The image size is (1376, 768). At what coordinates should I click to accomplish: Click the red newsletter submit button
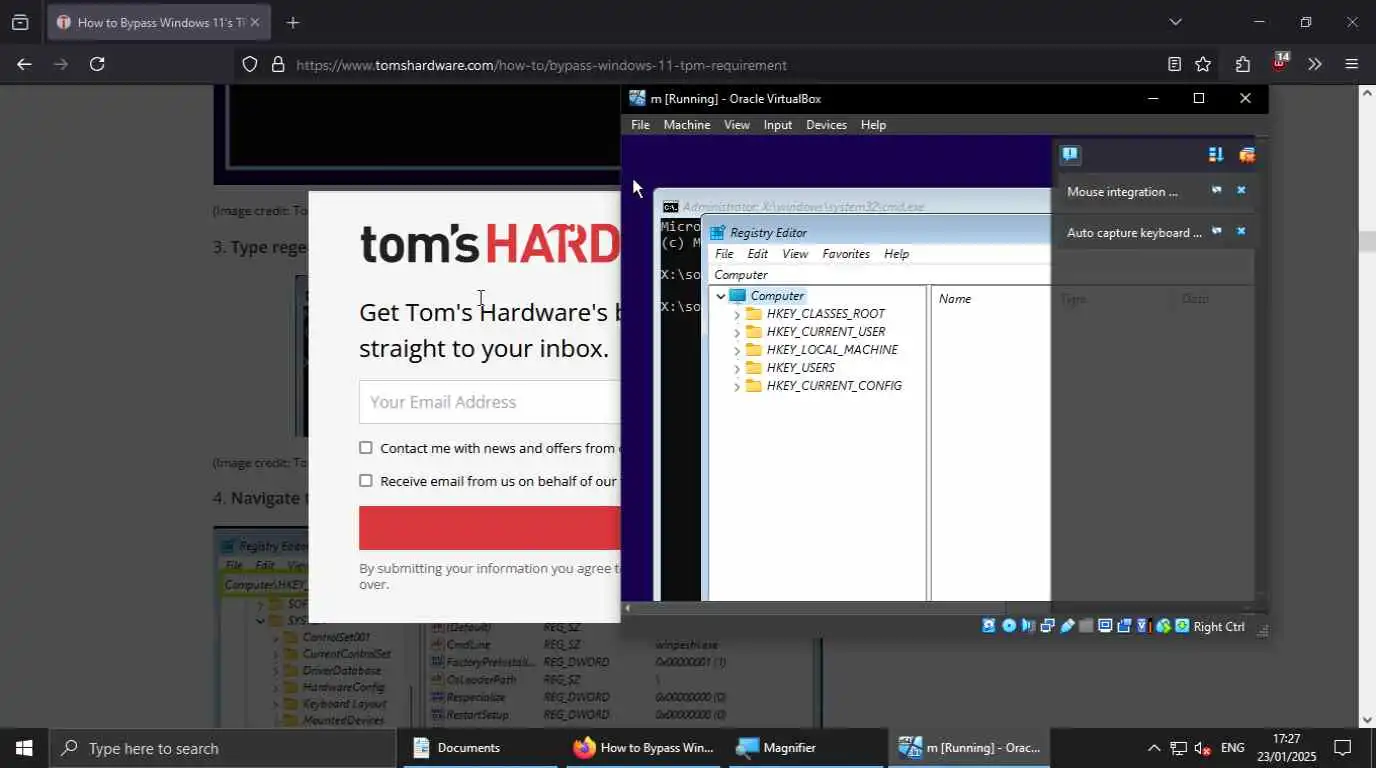[490, 528]
